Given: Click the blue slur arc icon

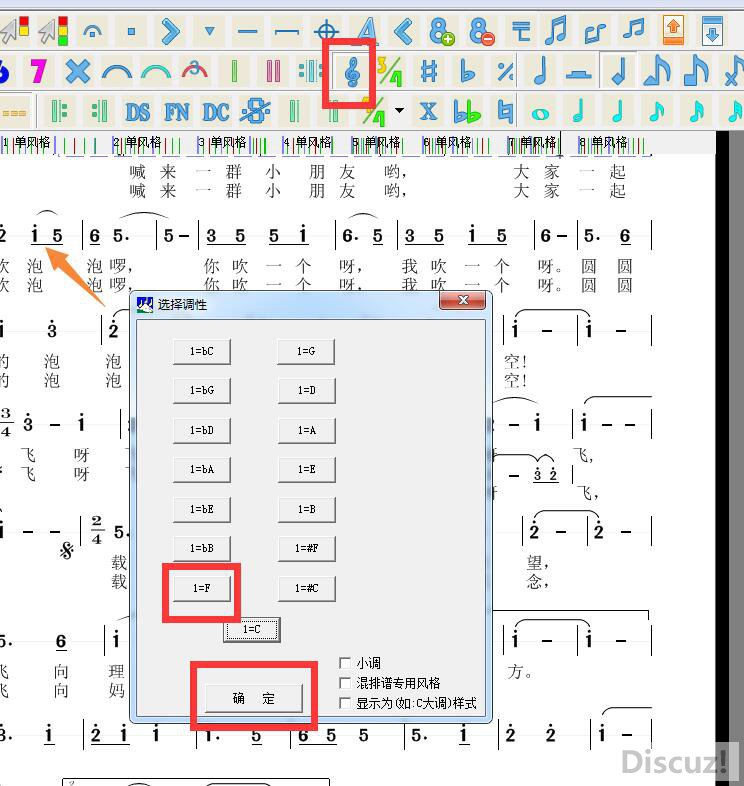Looking at the screenshot, I should (x=117, y=71).
